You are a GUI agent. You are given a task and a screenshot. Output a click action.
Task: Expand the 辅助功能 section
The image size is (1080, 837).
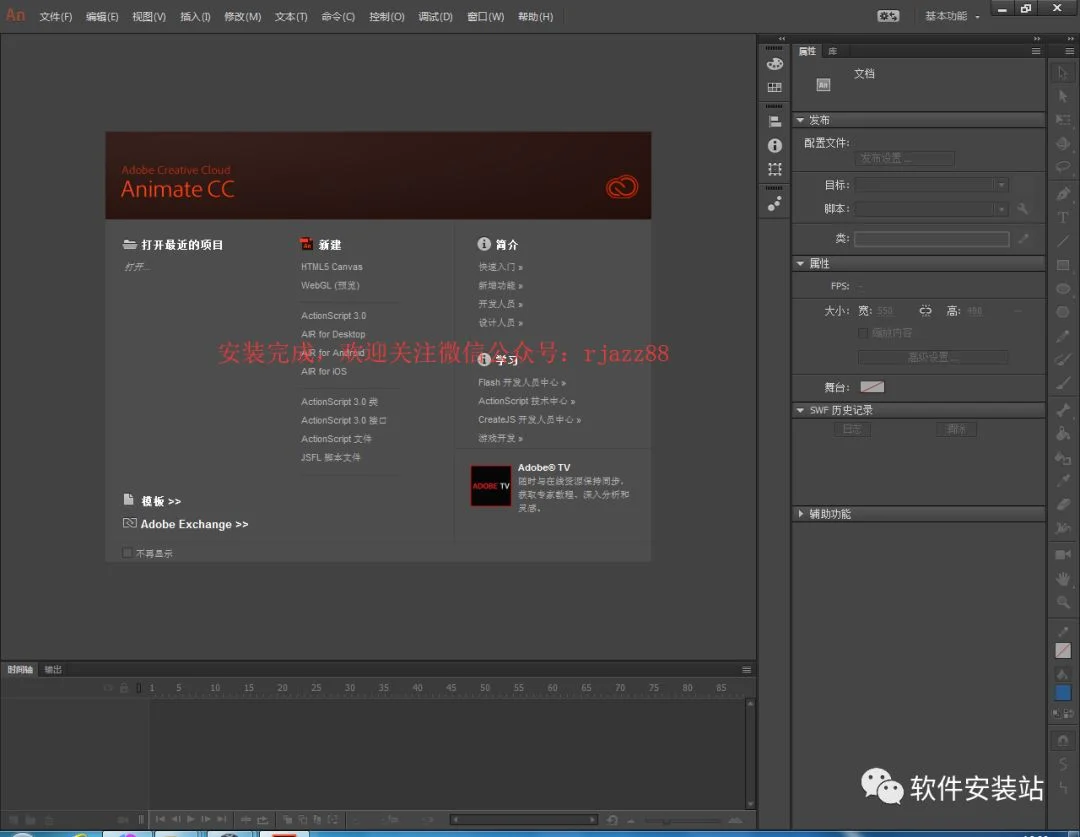(x=800, y=514)
